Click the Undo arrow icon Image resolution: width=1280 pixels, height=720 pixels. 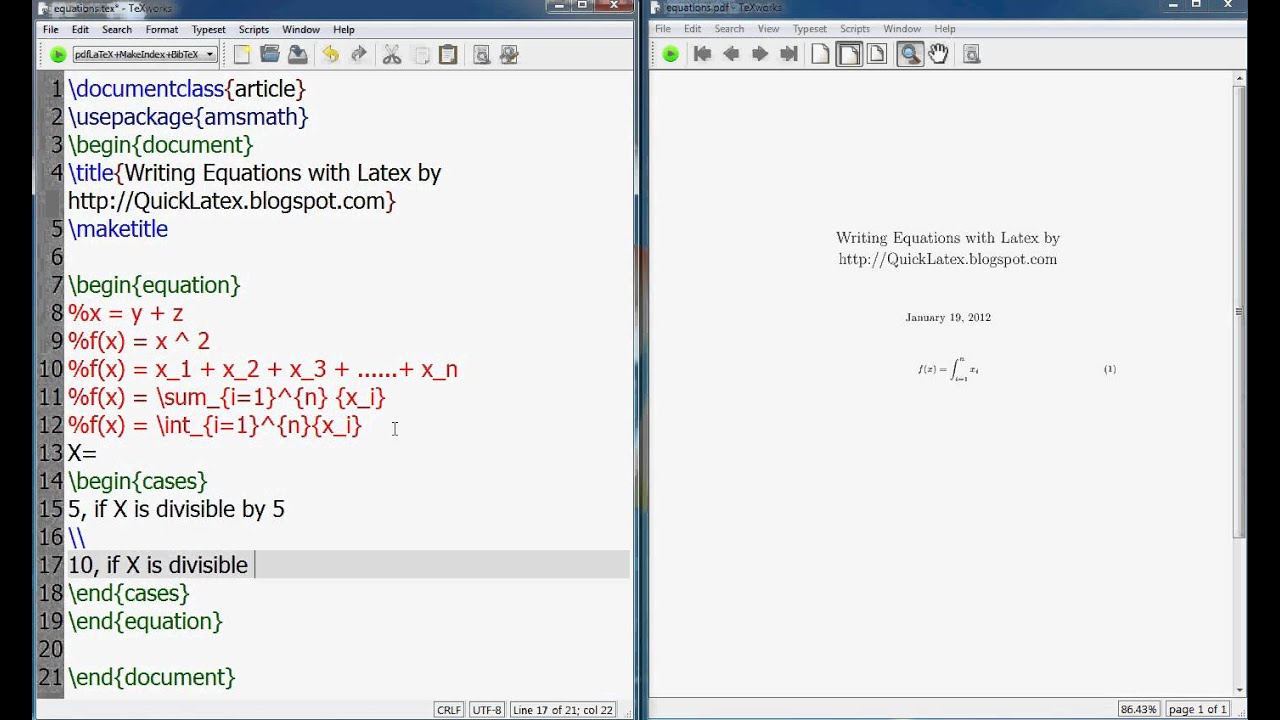(331, 54)
